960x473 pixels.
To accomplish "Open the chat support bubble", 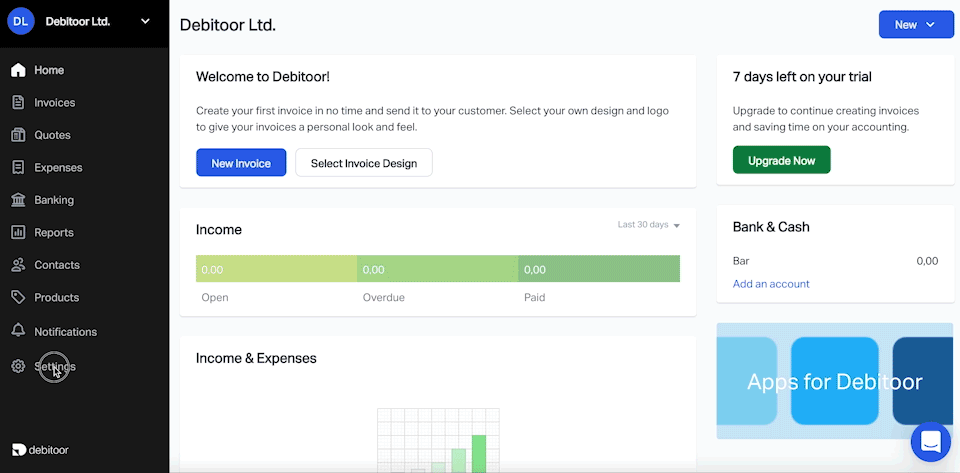I will tap(931, 442).
